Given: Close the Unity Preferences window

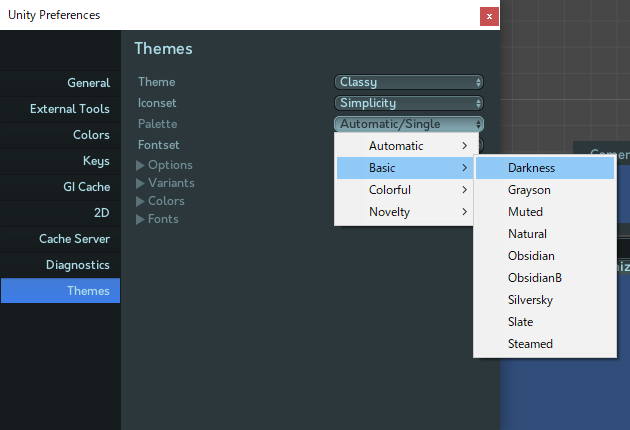Looking at the screenshot, I should click(x=489, y=16).
